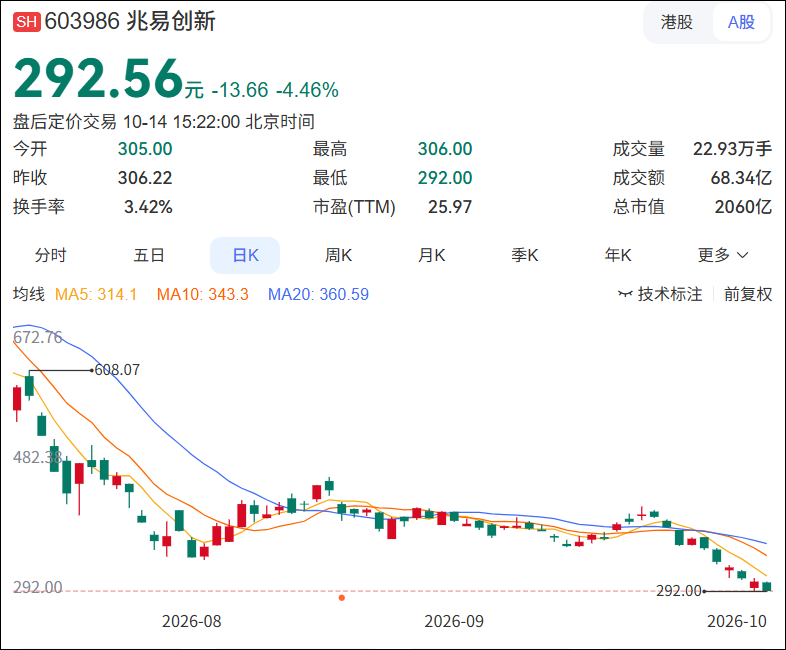Click the 成交量 value 22.93万手
Image resolution: width=786 pixels, height=650 pixels.
click(732, 149)
